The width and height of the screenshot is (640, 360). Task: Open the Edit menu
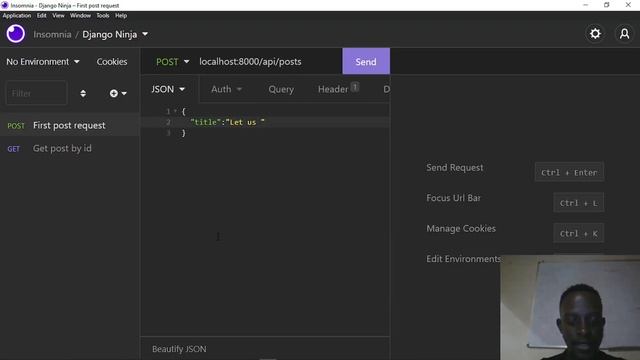point(42,16)
